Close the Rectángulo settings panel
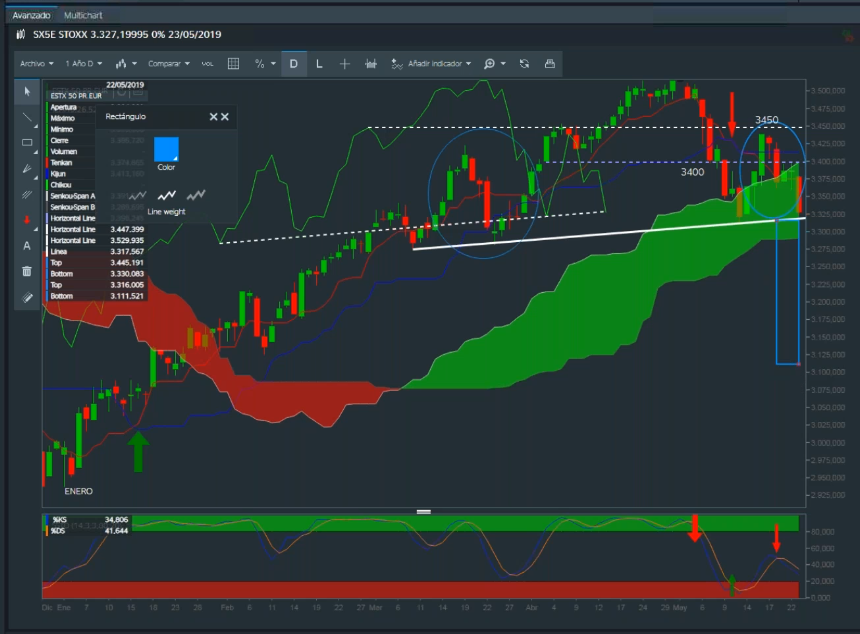Image resolution: width=860 pixels, height=634 pixels. 225,117
